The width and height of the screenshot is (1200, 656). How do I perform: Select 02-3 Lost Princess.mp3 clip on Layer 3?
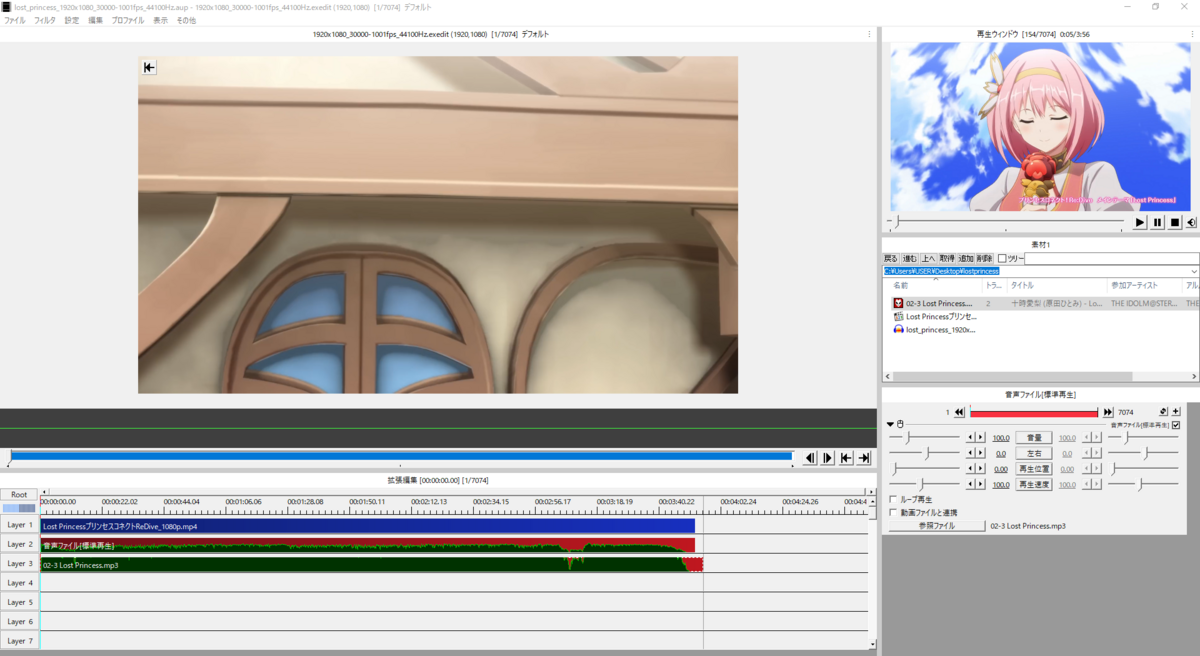tap(371, 564)
